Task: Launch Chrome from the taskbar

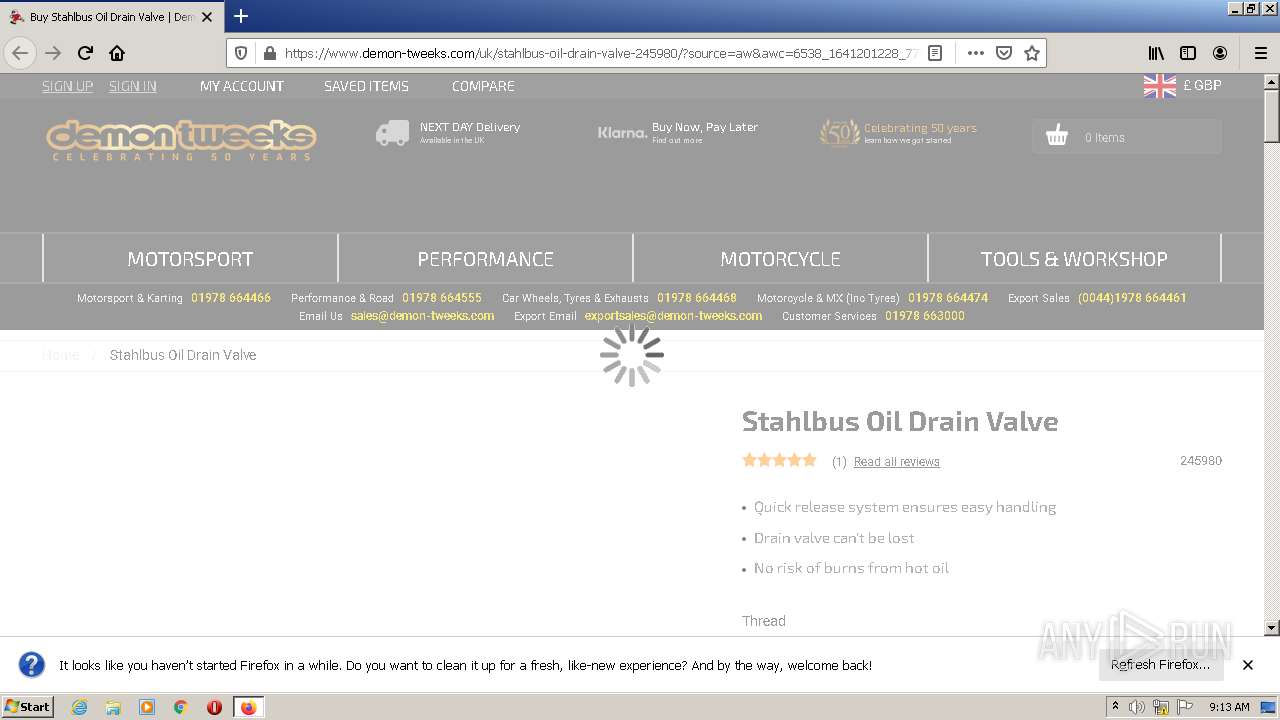Action: point(181,707)
